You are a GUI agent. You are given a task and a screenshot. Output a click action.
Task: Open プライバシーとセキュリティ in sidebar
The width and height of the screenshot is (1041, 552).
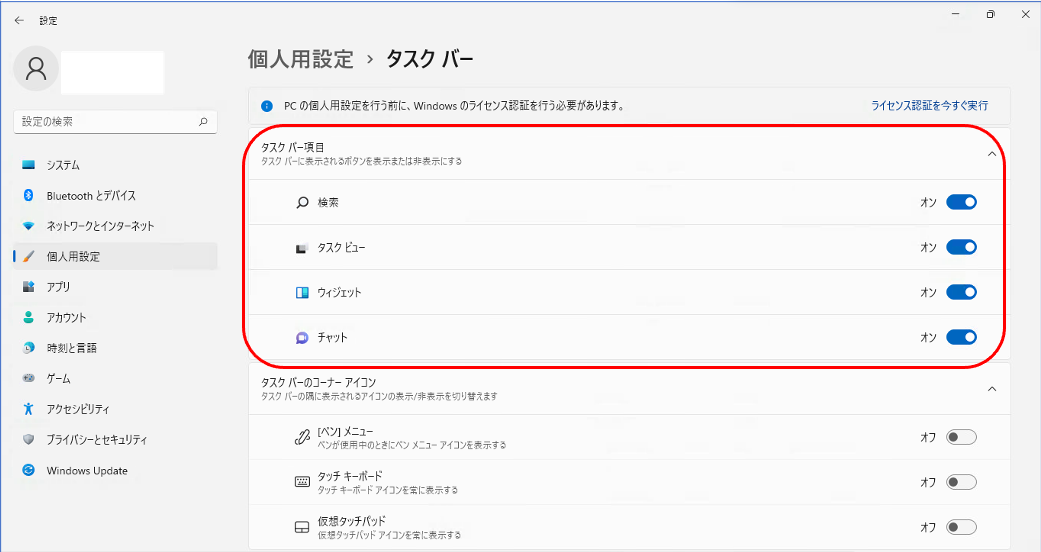[116, 439]
